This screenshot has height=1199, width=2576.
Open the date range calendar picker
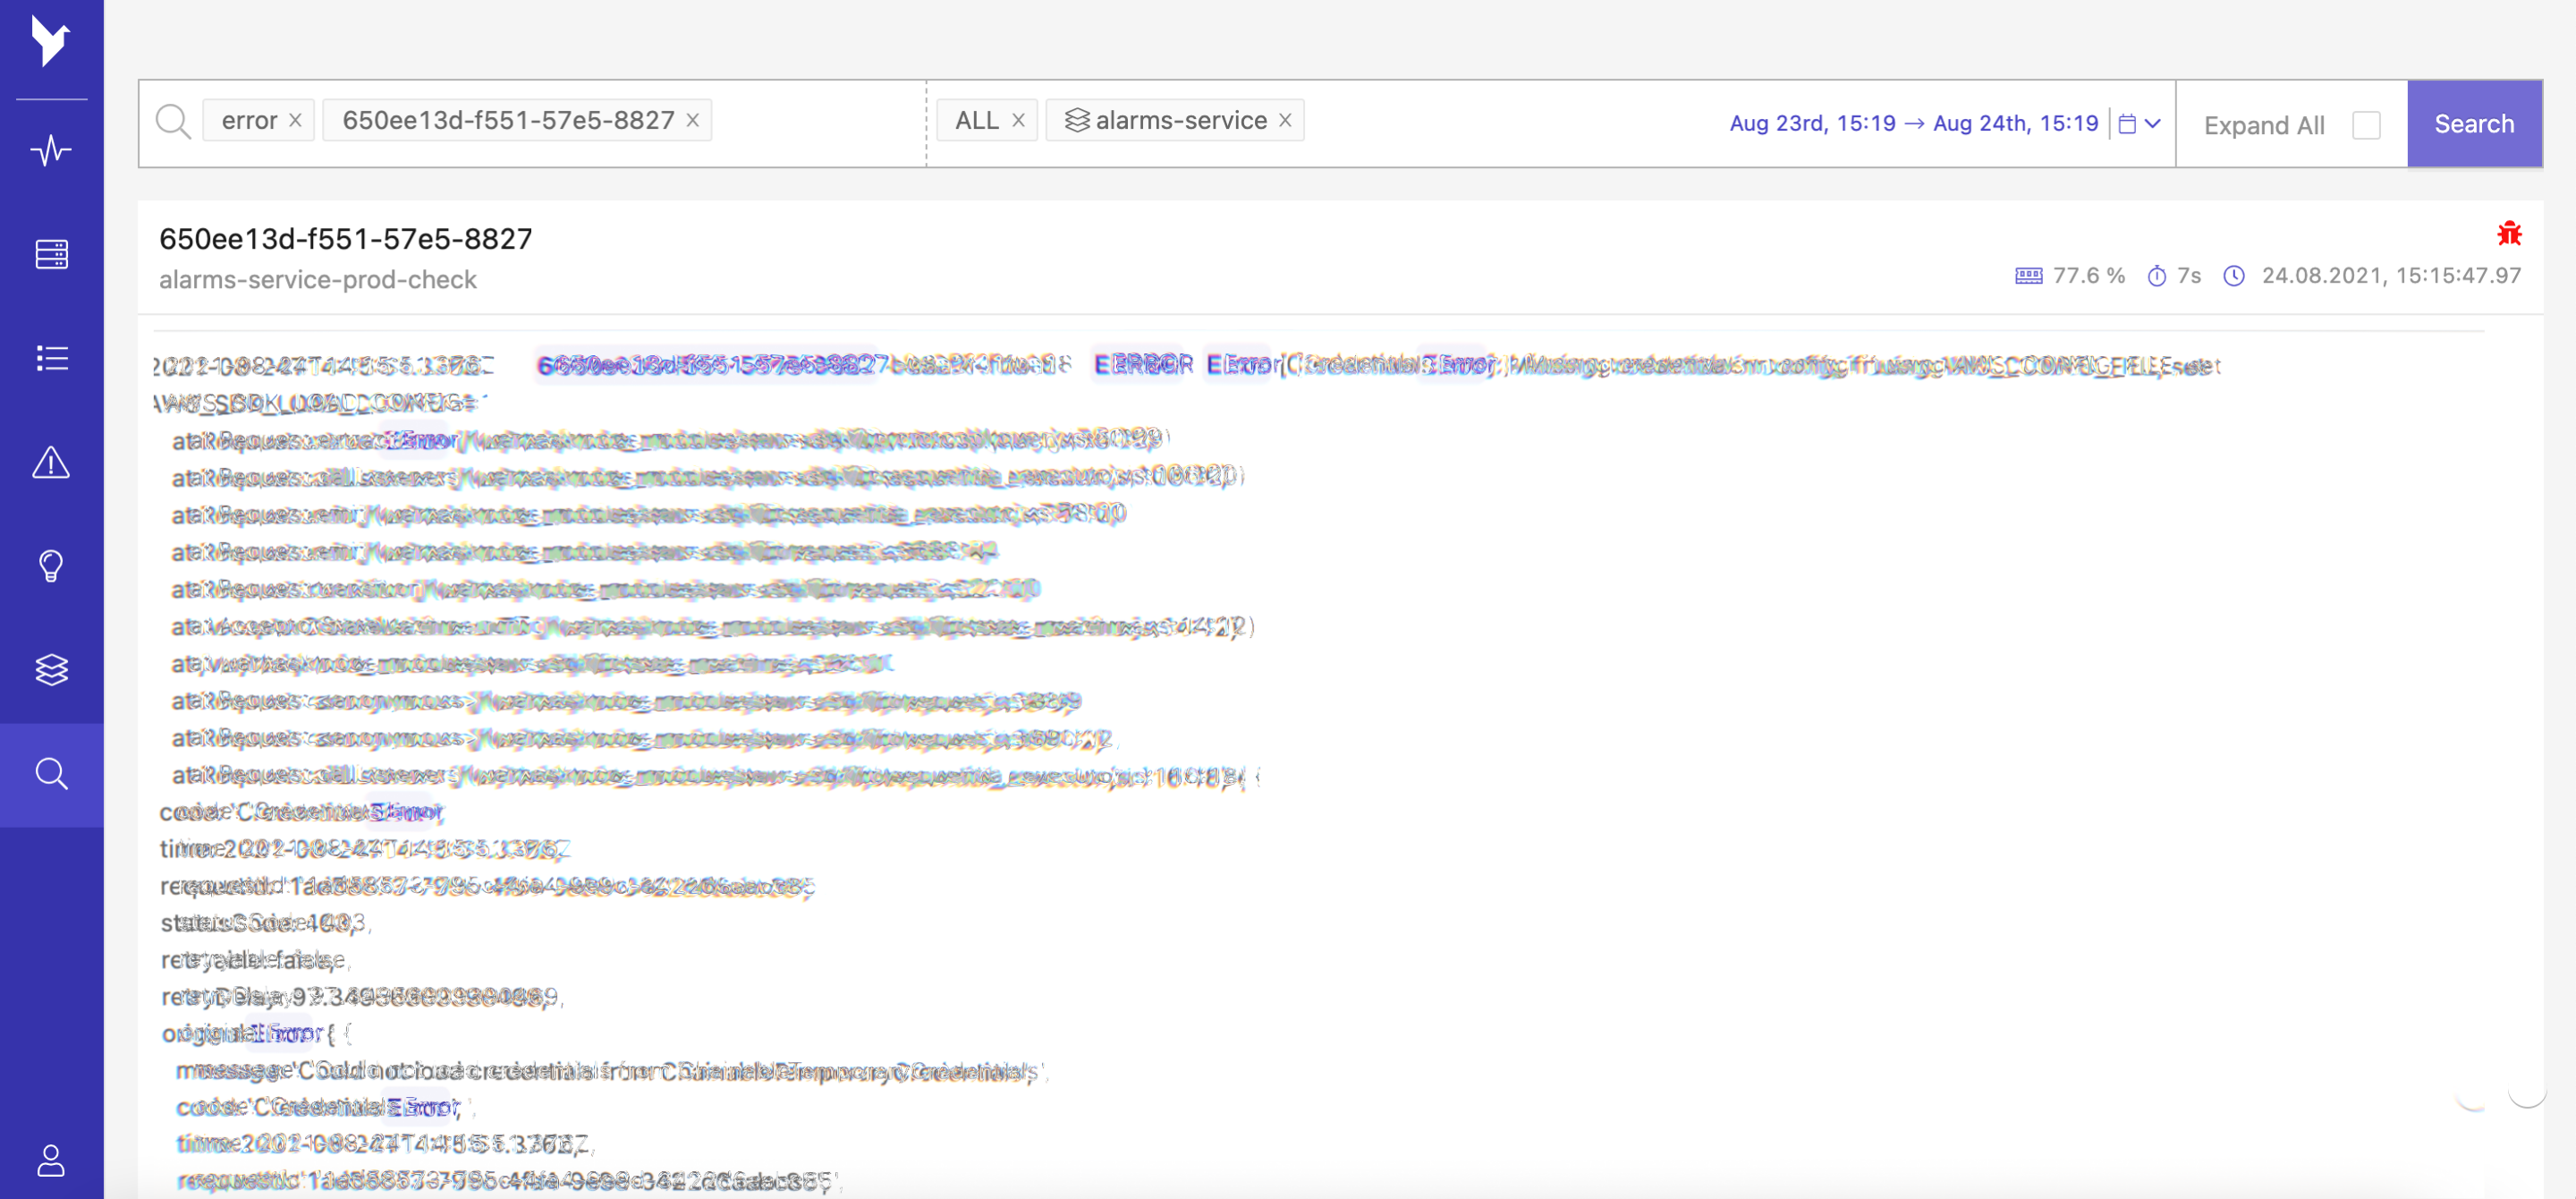coord(2129,123)
